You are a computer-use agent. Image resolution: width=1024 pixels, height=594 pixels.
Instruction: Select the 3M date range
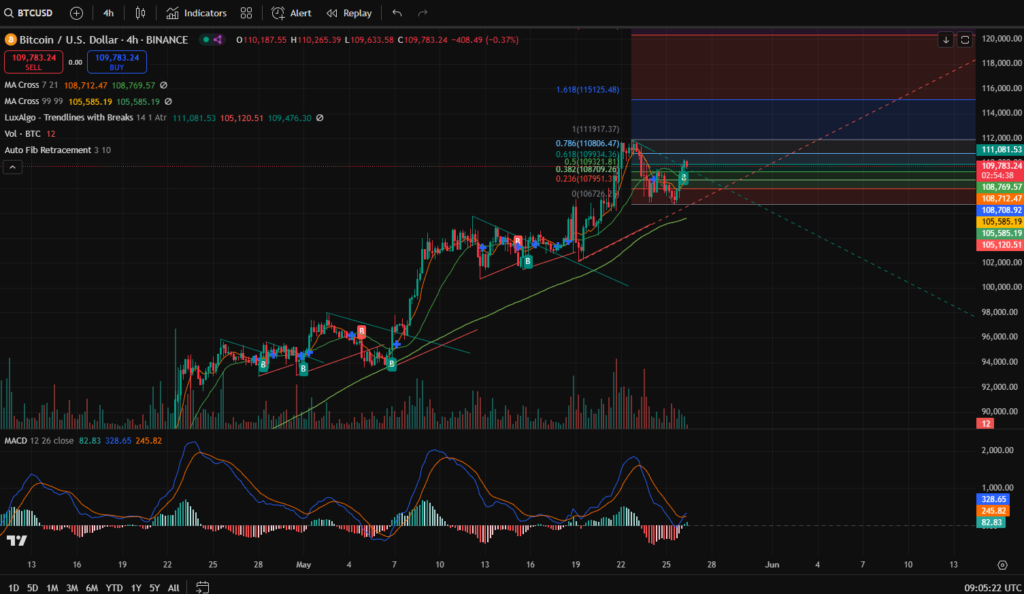tap(72, 587)
